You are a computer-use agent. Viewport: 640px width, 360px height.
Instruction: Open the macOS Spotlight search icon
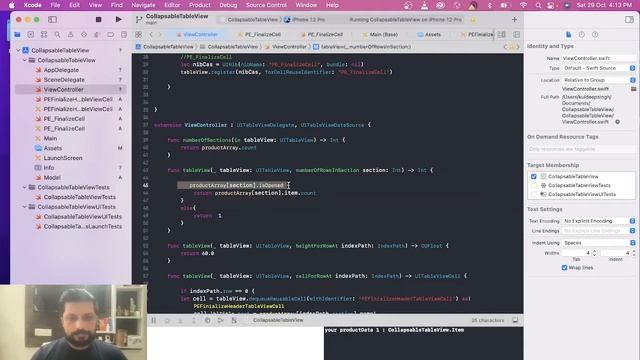pos(538,5)
